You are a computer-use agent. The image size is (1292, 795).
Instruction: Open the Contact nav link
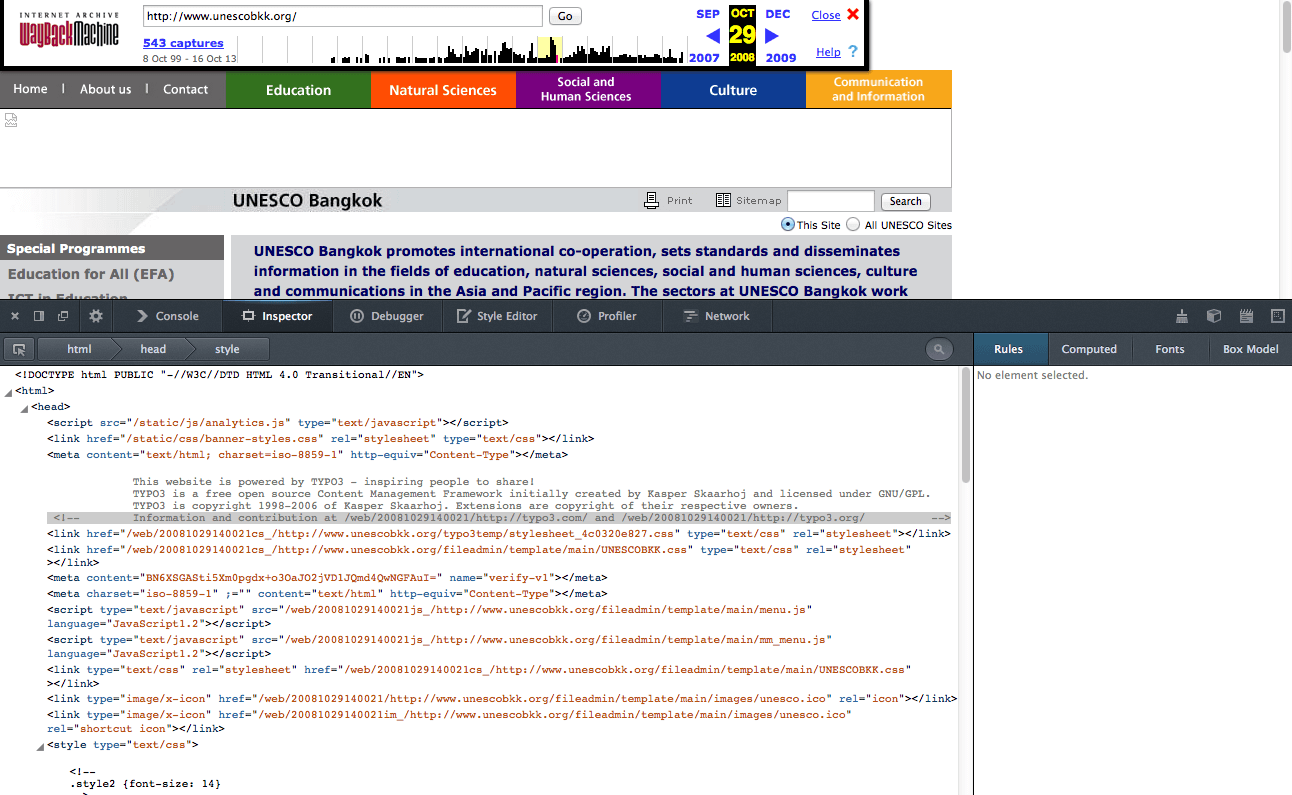click(185, 89)
